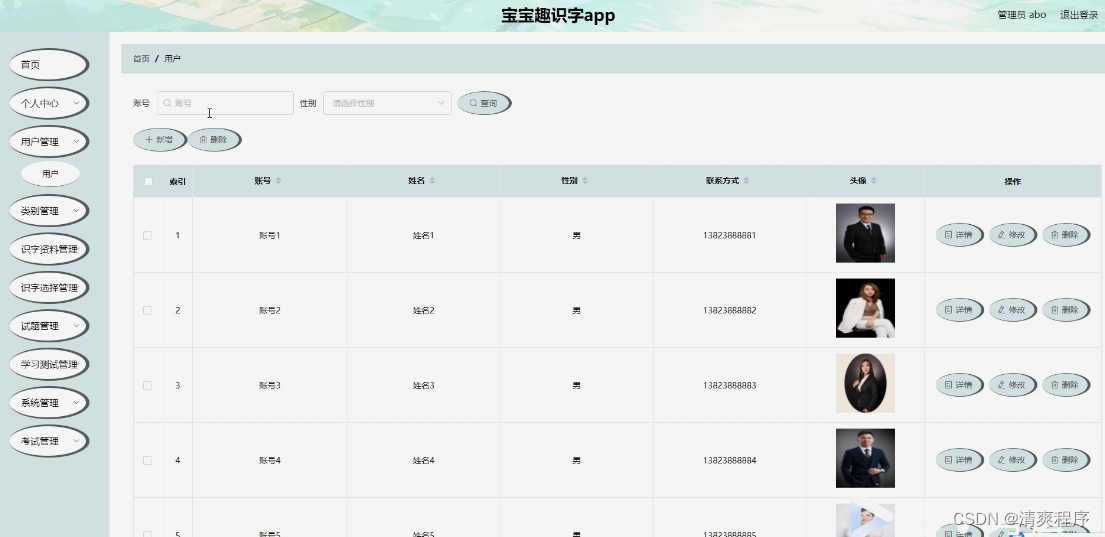The image size is (1105, 537).
Task: Click the 姓名1 table cell
Action: (x=424, y=235)
